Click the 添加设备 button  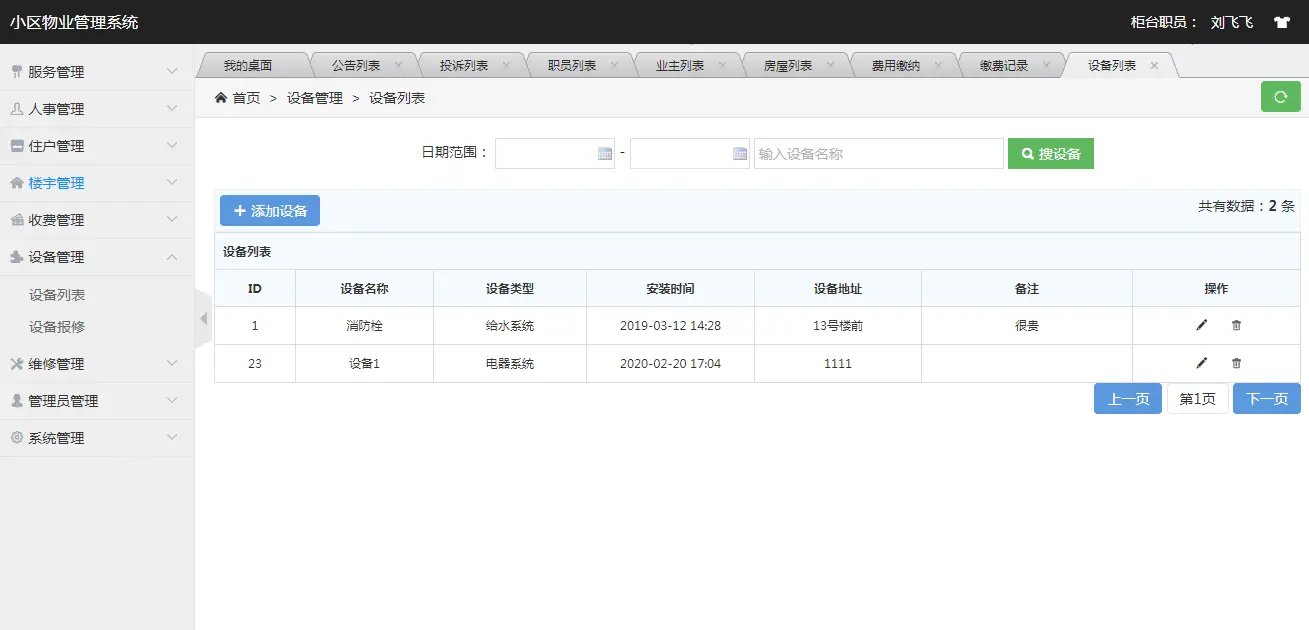tap(270, 211)
